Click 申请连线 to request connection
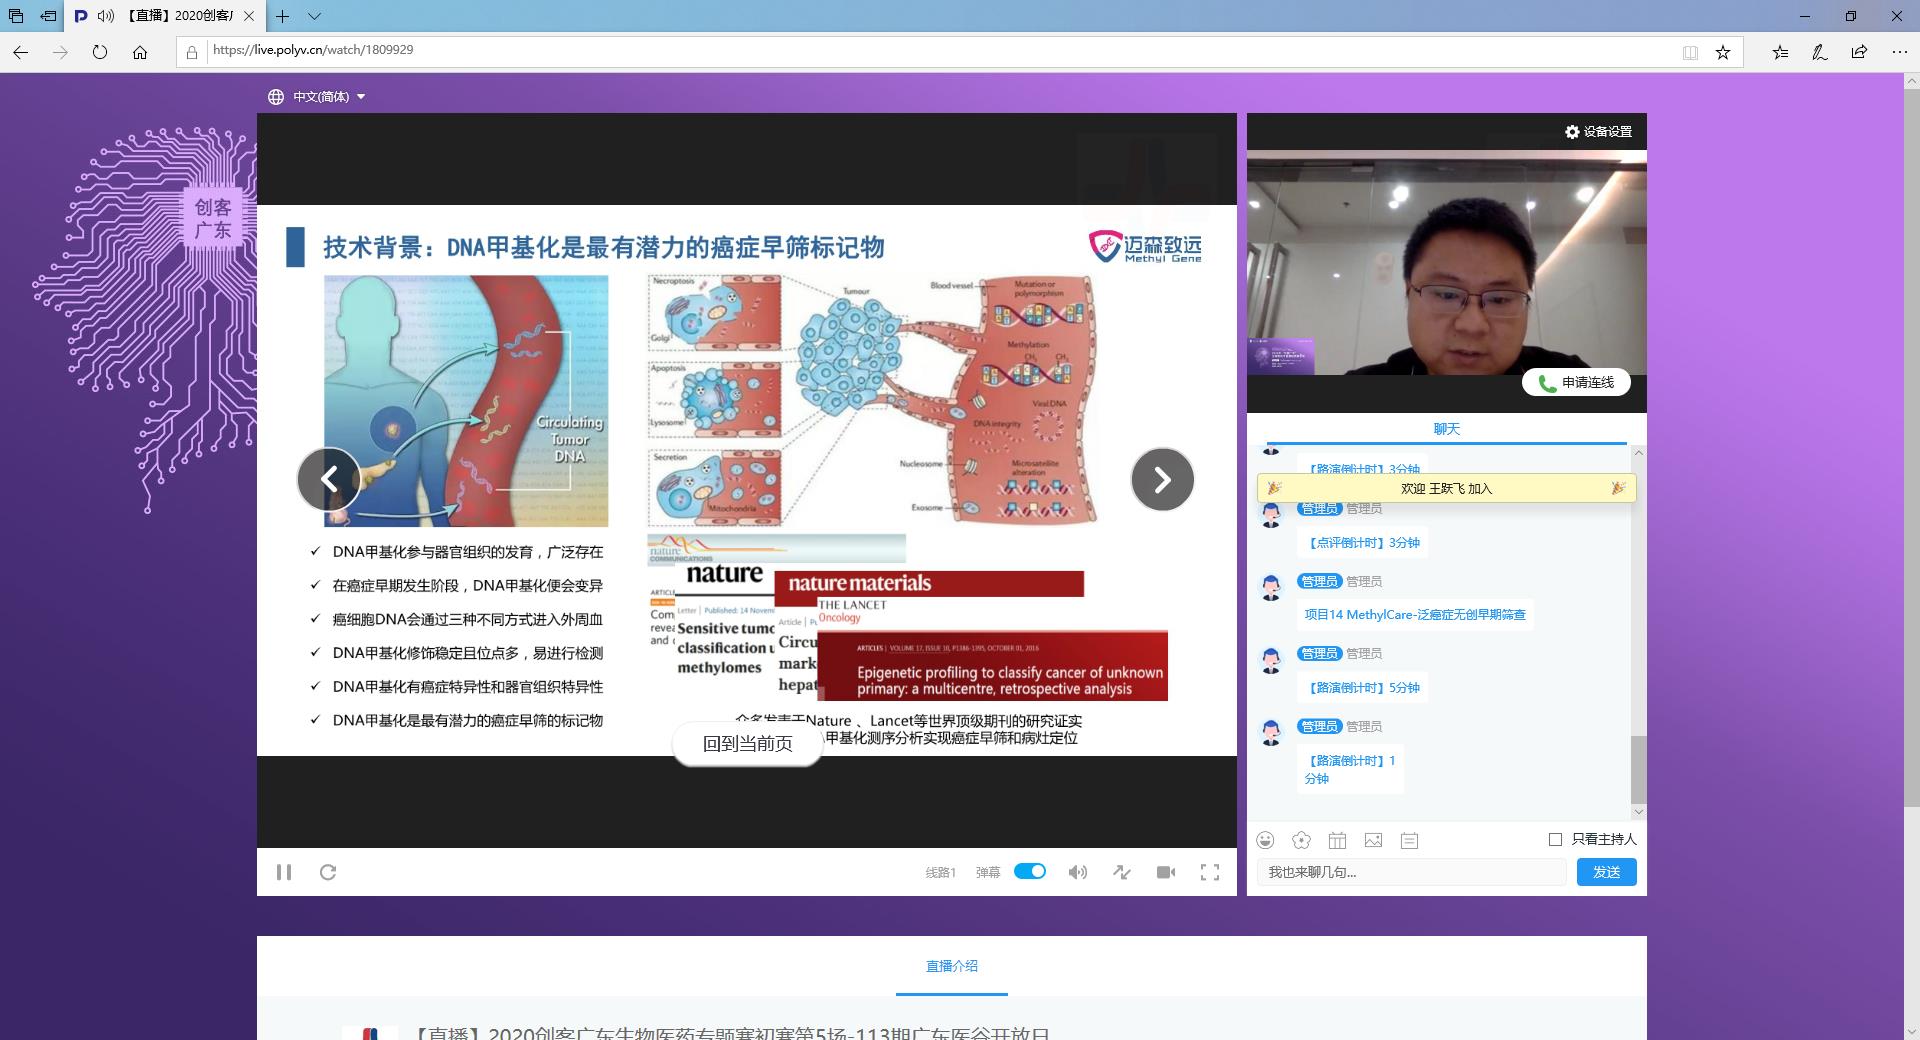 [x=1576, y=382]
